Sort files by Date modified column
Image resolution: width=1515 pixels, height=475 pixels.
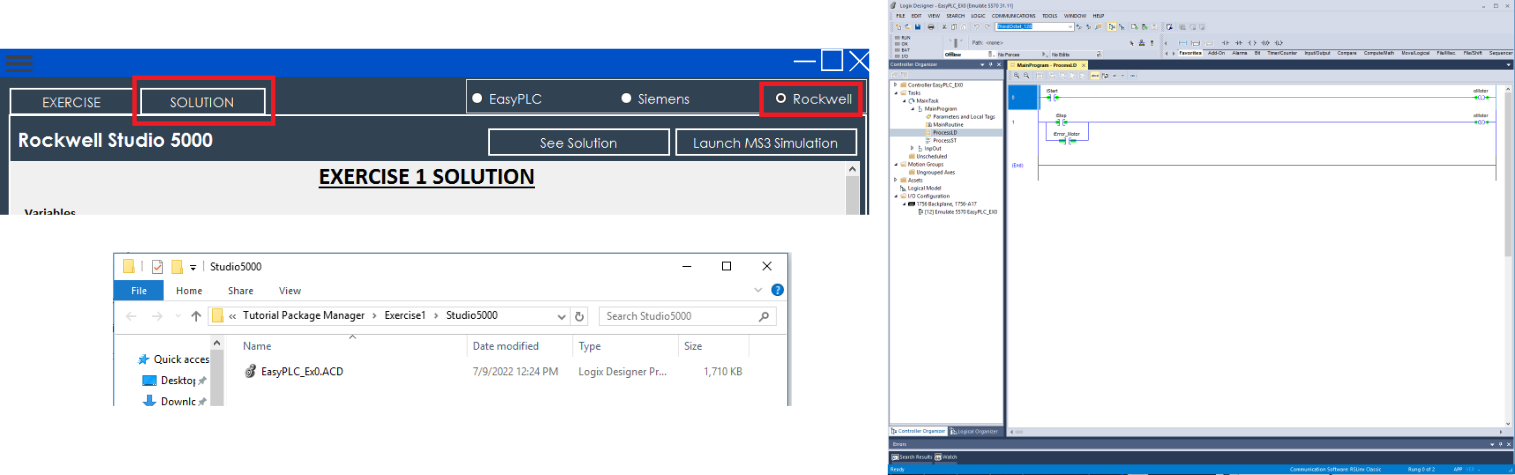505,346
